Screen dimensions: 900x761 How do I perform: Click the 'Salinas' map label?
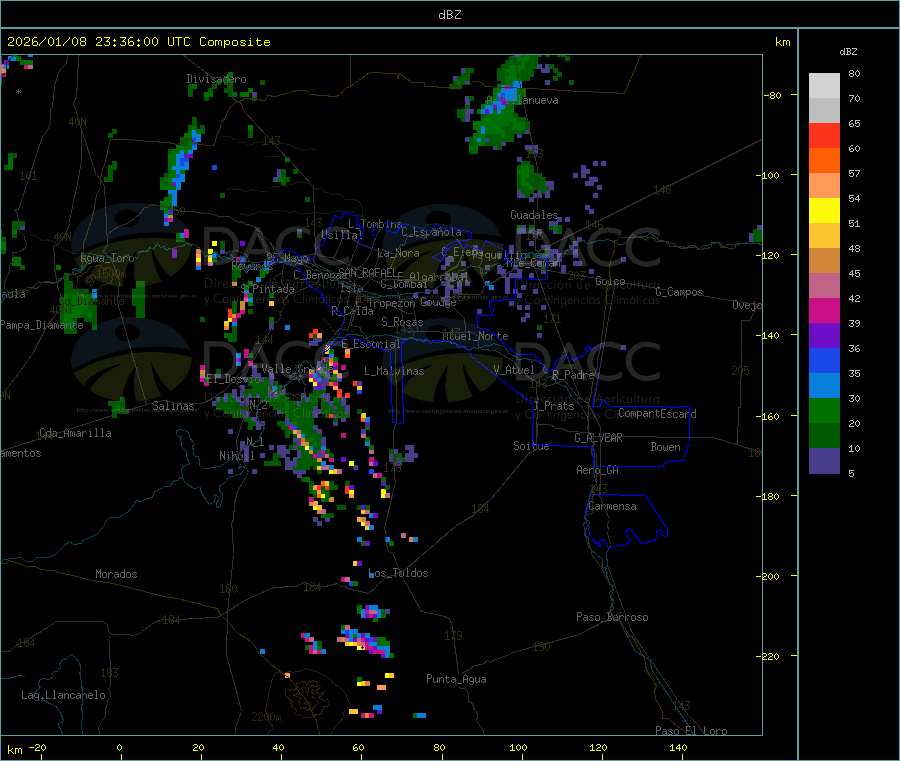coord(173,406)
